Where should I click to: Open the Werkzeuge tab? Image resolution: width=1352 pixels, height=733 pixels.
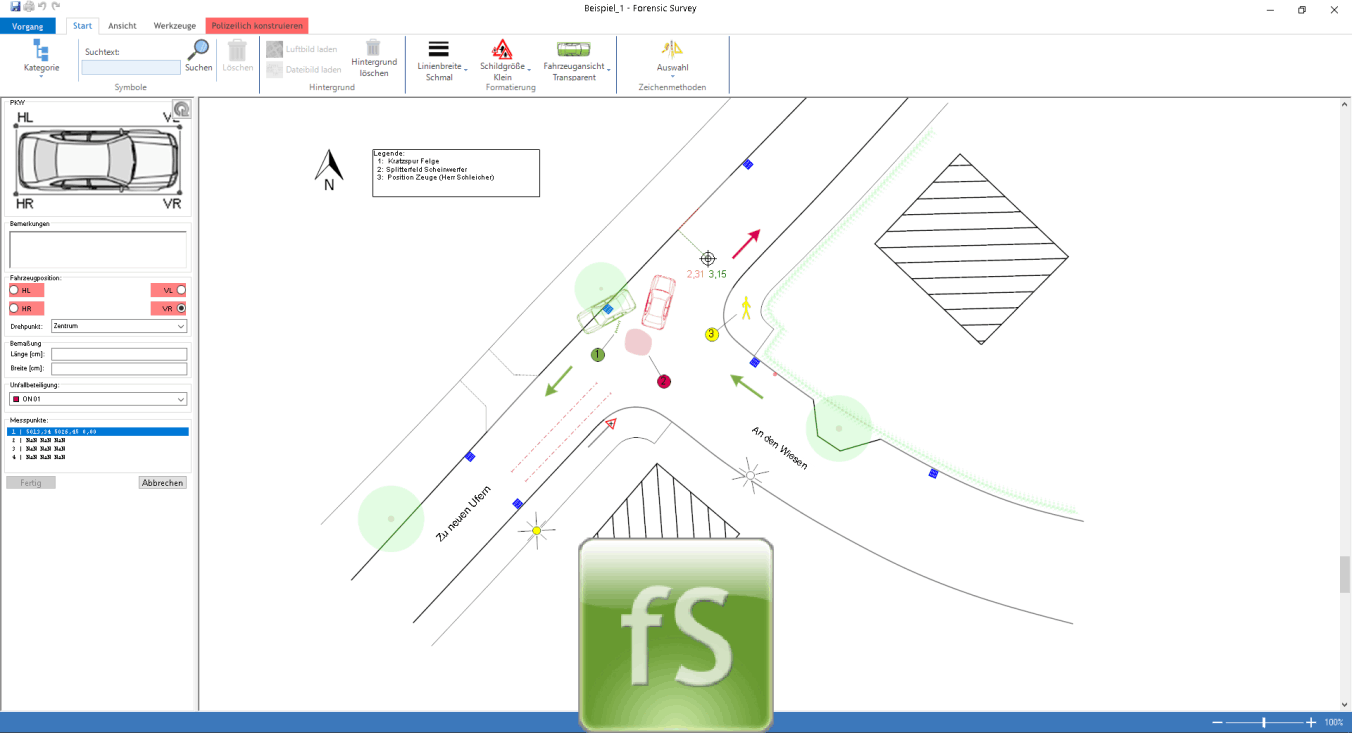(x=174, y=26)
